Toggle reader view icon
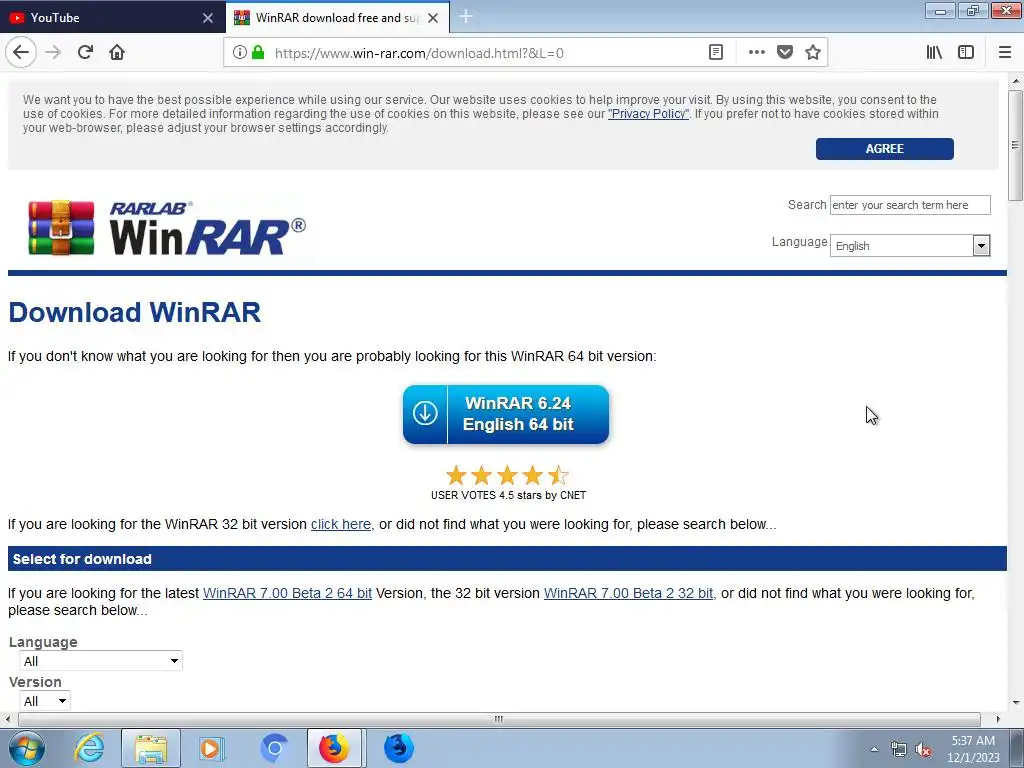The image size is (1024, 768). pos(716,52)
